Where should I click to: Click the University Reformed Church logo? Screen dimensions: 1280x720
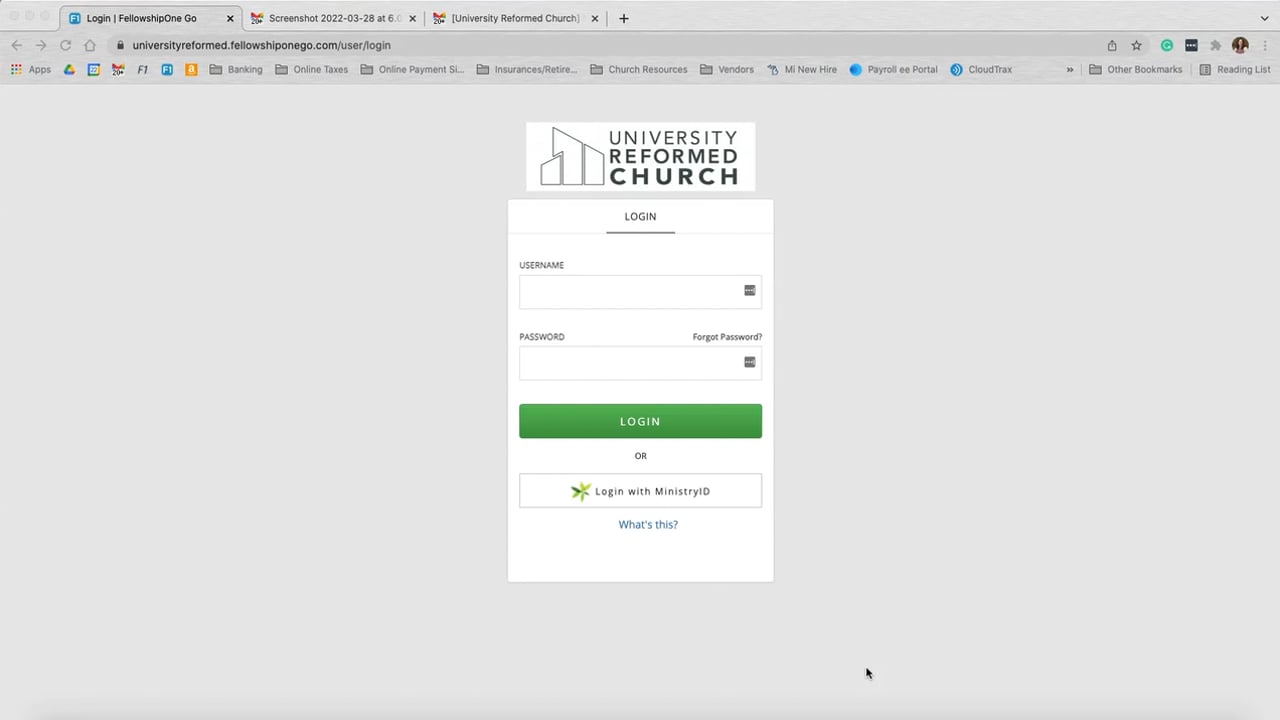click(x=641, y=157)
